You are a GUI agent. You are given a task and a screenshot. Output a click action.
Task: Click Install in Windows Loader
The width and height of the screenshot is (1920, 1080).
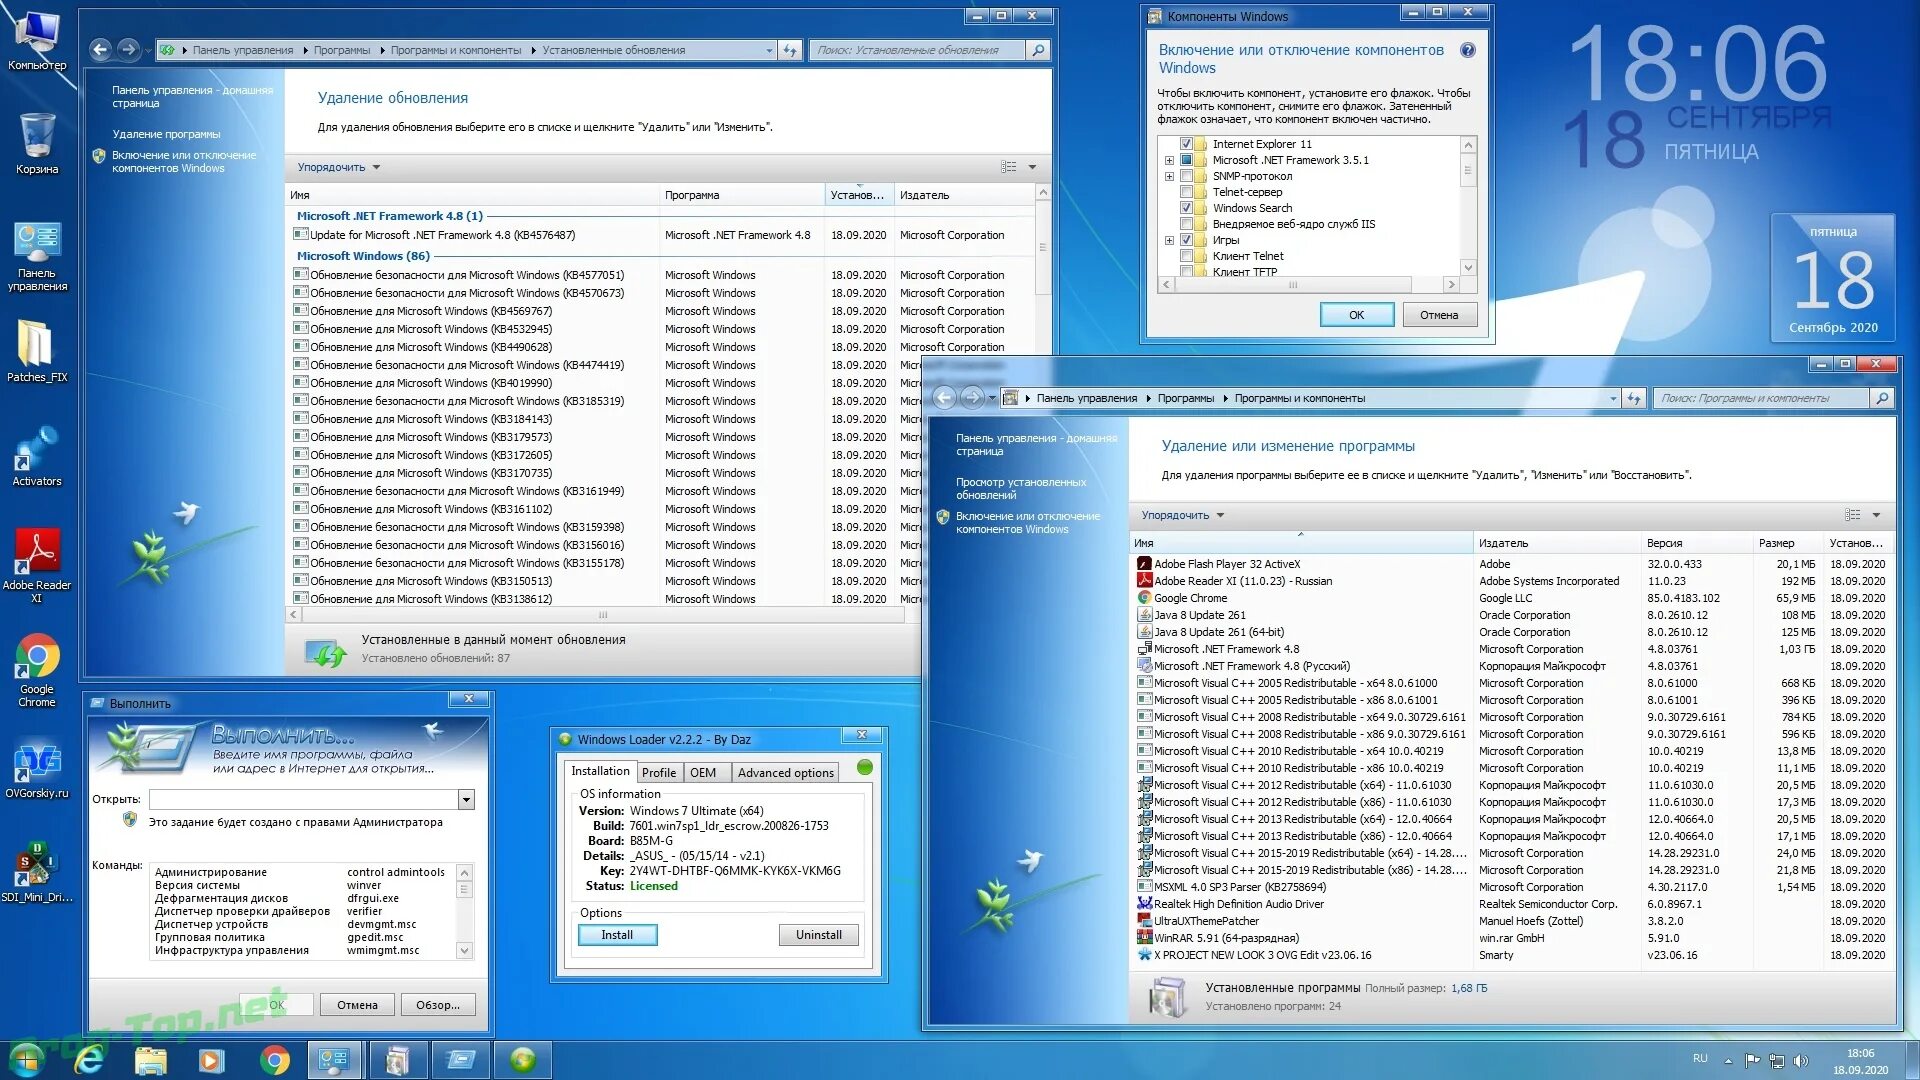617,935
